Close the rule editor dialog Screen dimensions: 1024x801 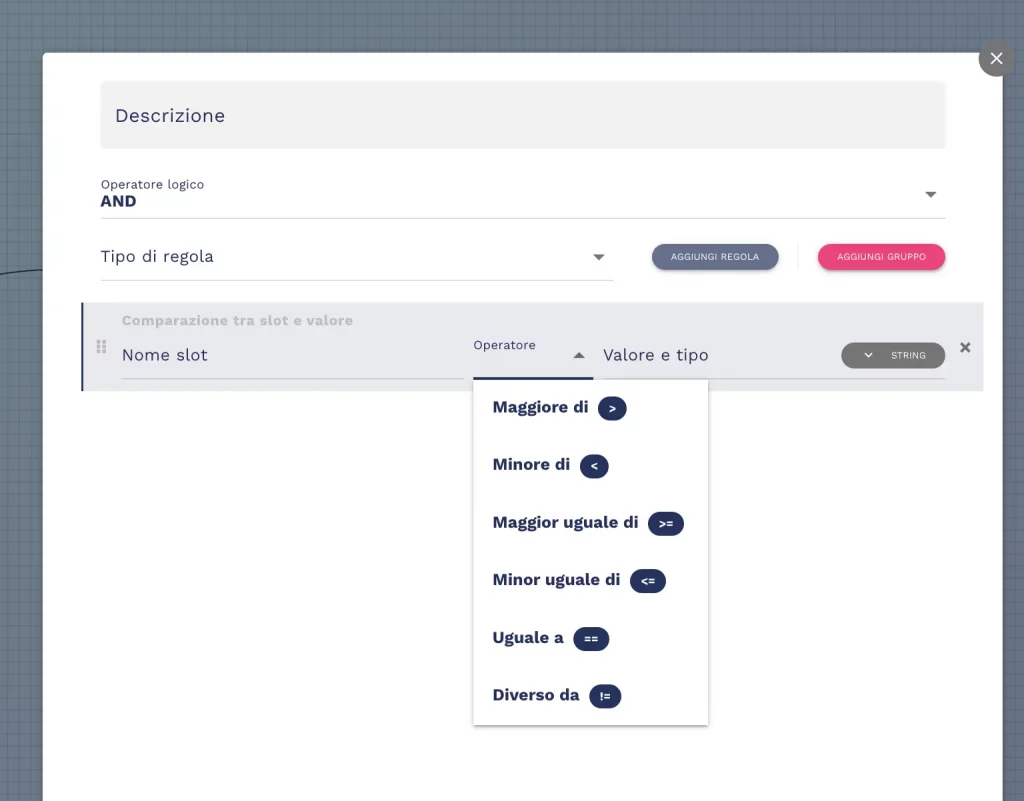point(996,59)
